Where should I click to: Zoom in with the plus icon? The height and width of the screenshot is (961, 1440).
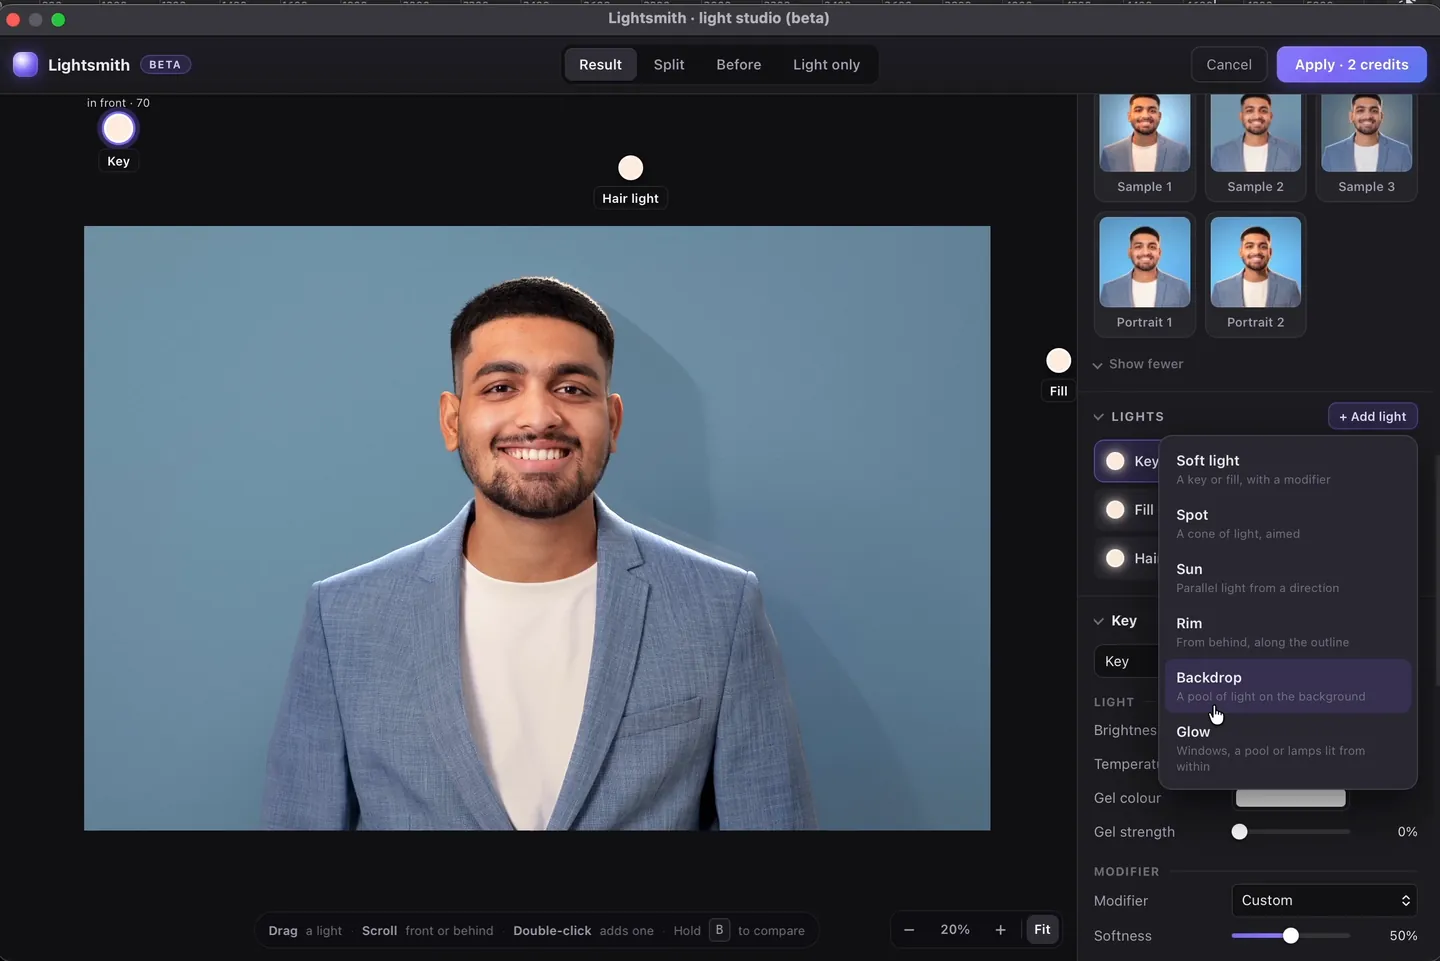[x=1000, y=930]
